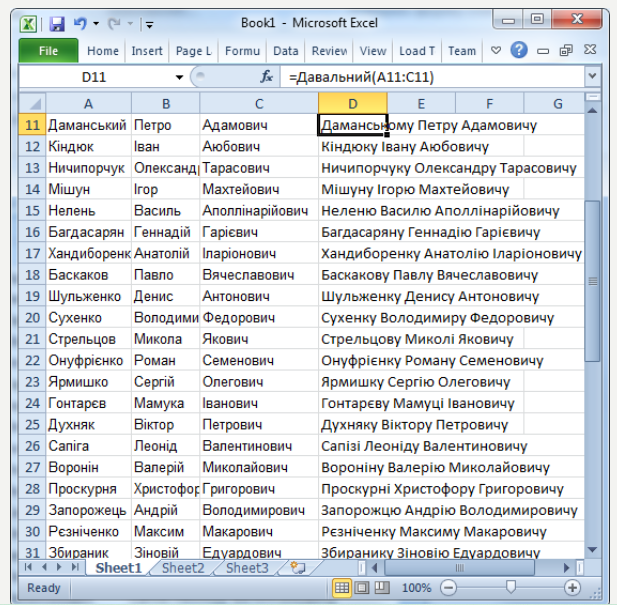Minimize the ribbon using the heart-shaped caret icon

coord(495,50)
